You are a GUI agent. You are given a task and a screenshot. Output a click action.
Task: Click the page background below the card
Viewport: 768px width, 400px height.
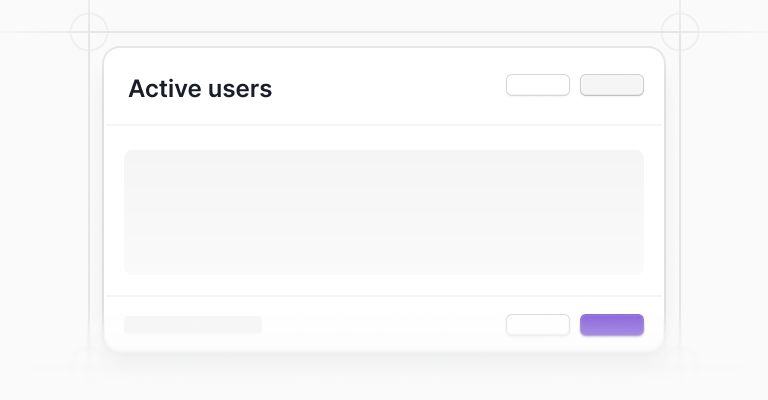(x=384, y=379)
